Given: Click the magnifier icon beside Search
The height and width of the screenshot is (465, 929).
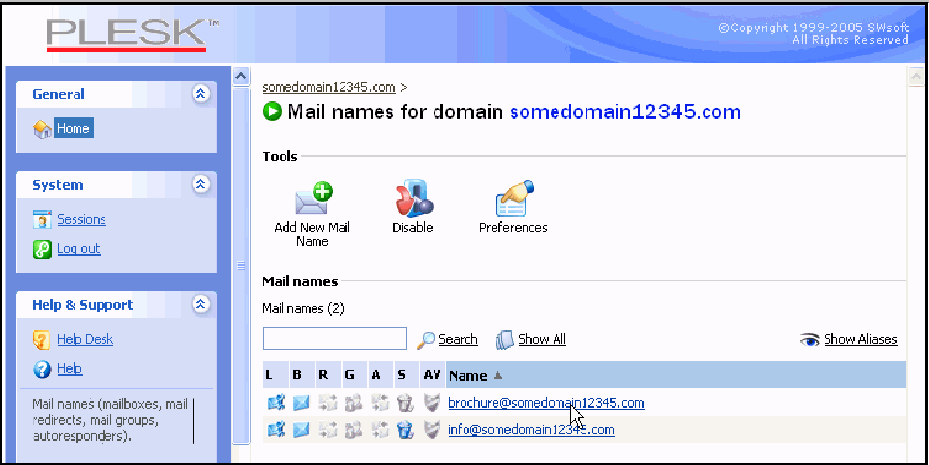Looking at the screenshot, I should pyautogui.click(x=426, y=340).
